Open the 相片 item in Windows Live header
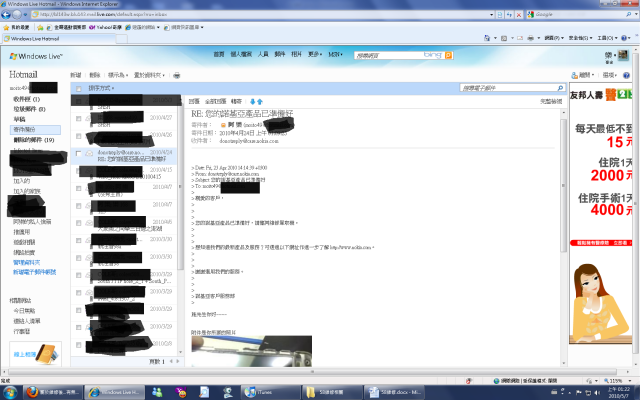Screen dimensions: 640x400 tap(296, 54)
